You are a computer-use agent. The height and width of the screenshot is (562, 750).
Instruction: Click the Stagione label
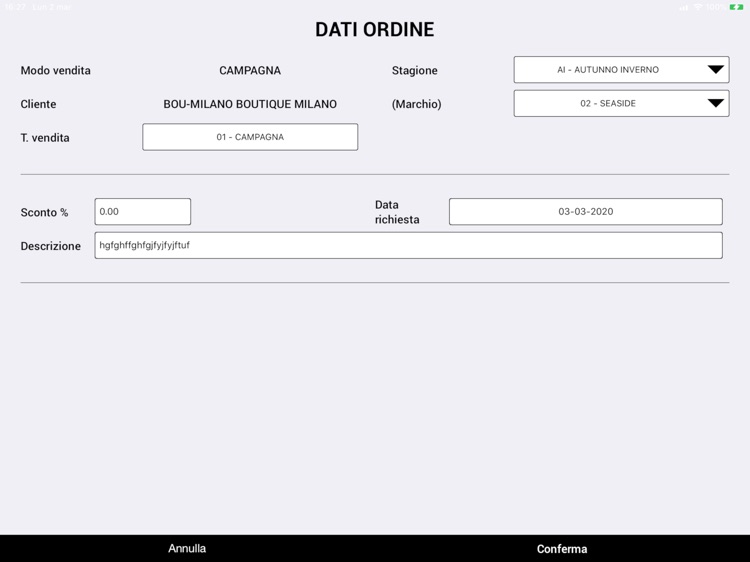tap(415, 70)
